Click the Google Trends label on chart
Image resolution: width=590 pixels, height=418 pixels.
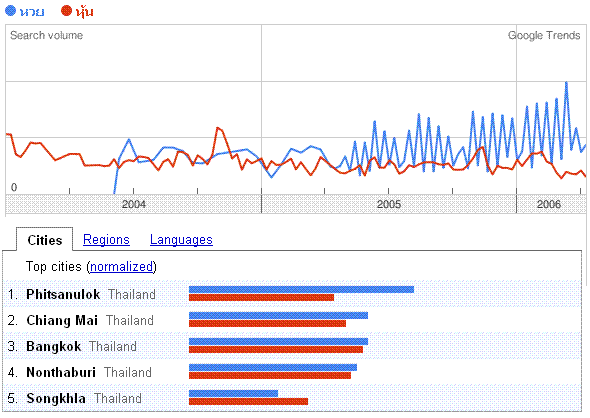click(x=544, y=35)
